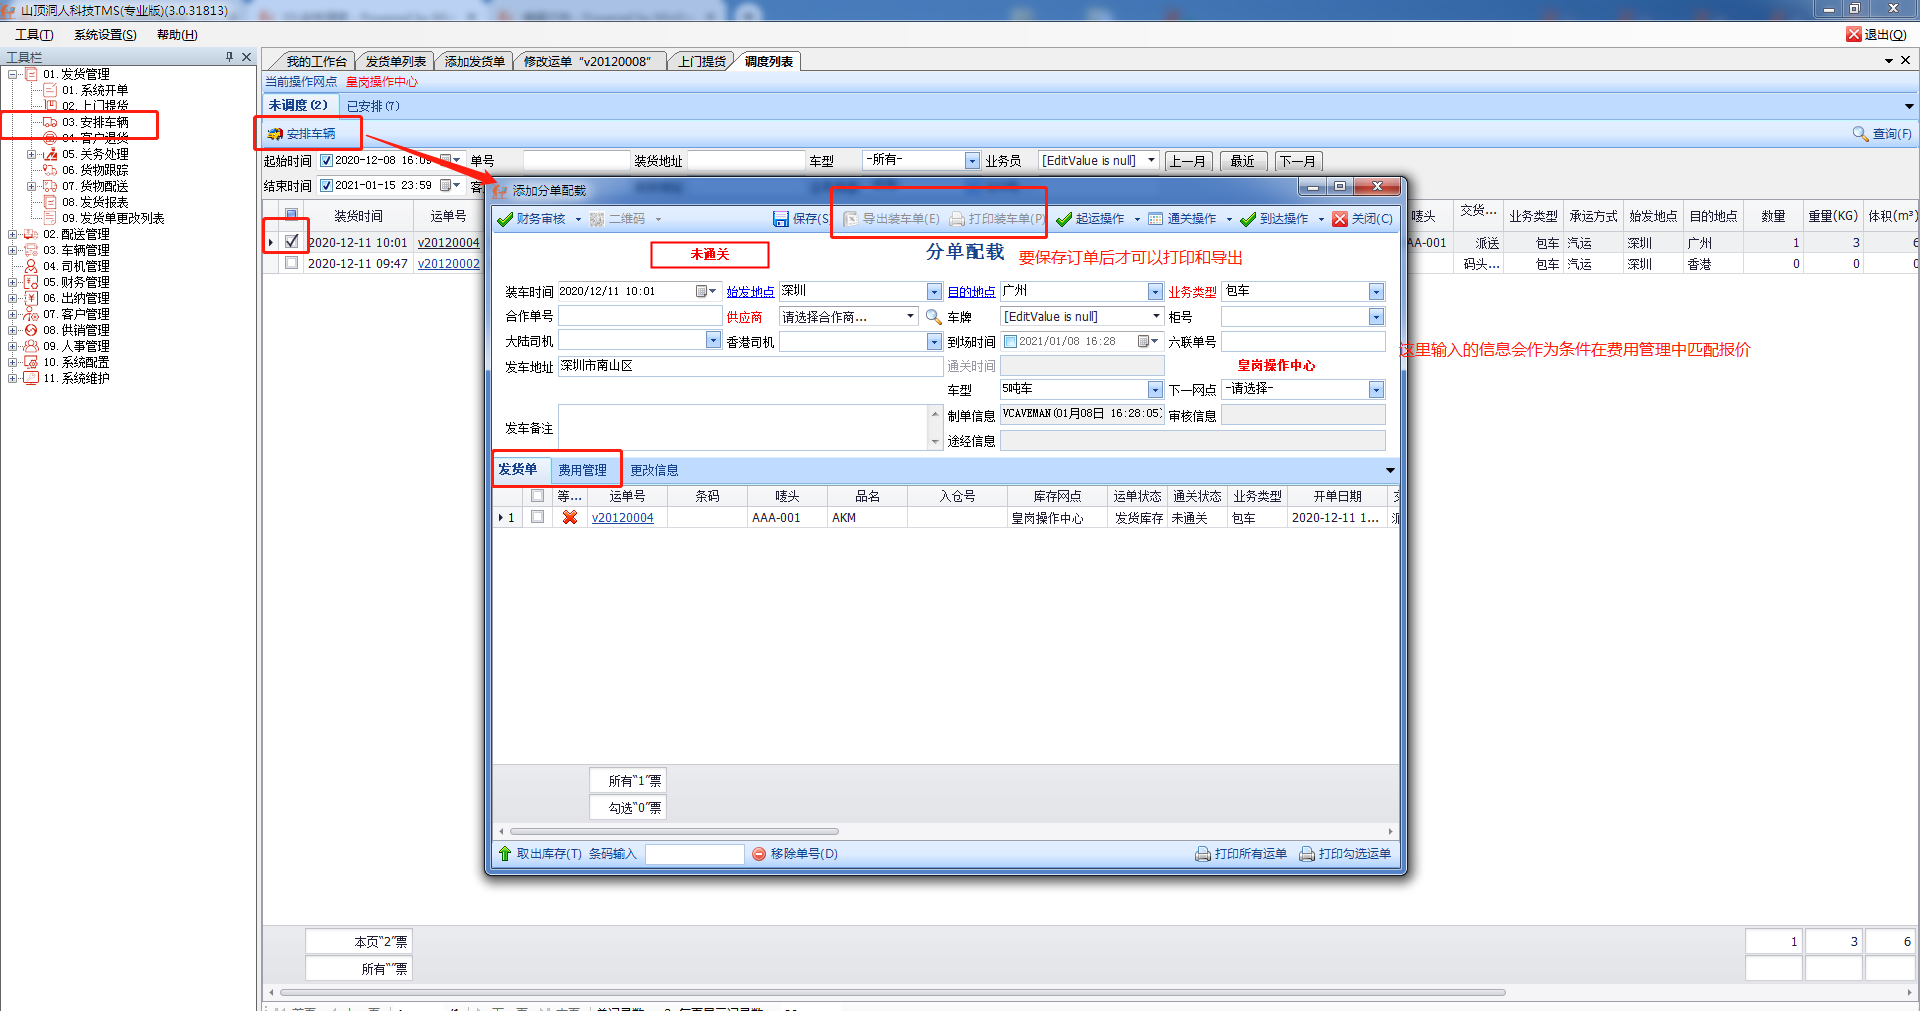Check the row checkbox in 发货单 grid
Viewport: 1920px width, 1011px height.
(x=538, y=518)
